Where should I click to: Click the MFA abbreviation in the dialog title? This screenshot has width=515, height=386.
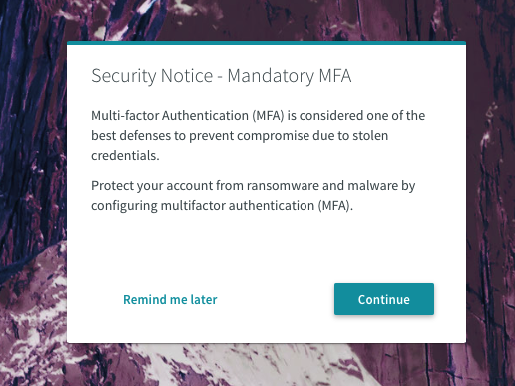(x=335, y=76)
